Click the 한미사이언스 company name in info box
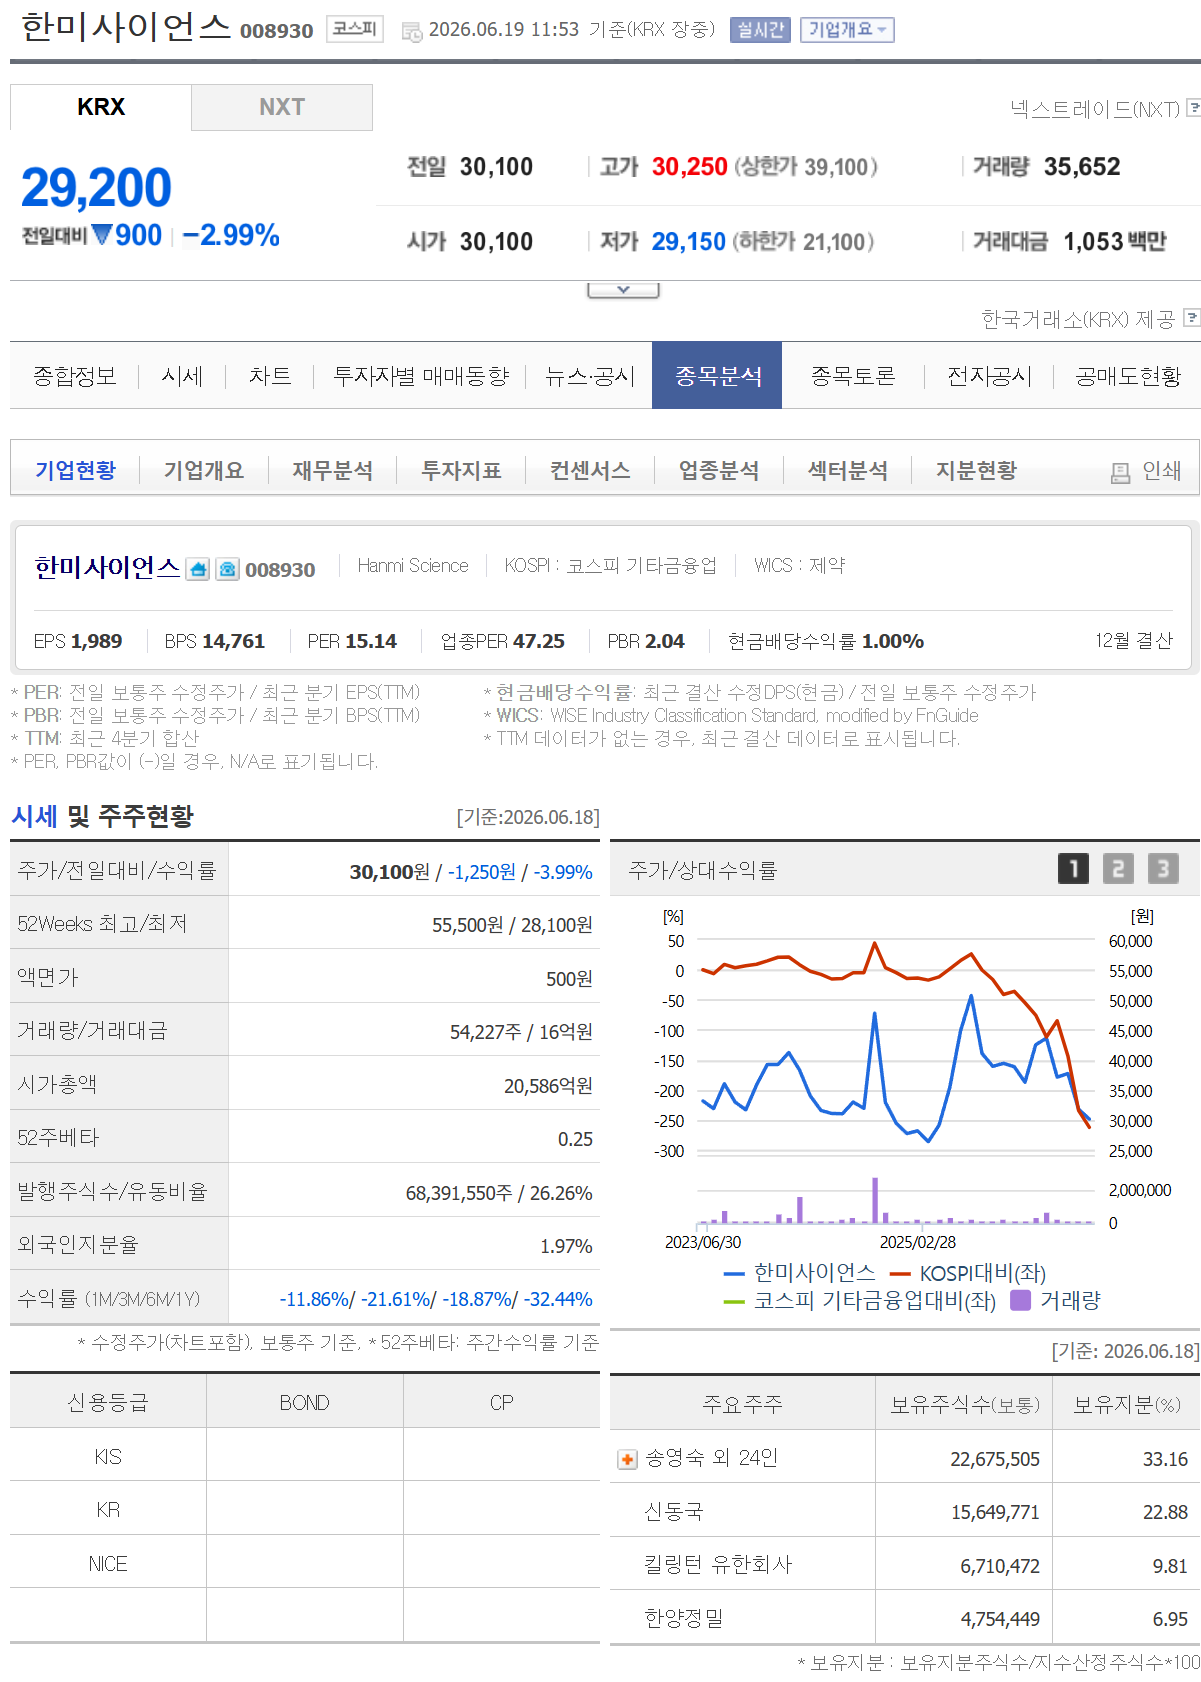Viewport: 1201px width, 1682px height. pyautogui.click(x=107, y=568)
